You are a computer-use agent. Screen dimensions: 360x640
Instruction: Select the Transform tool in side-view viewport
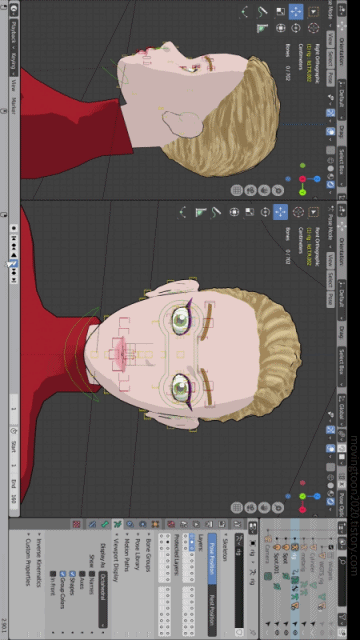tap(280, 28)
